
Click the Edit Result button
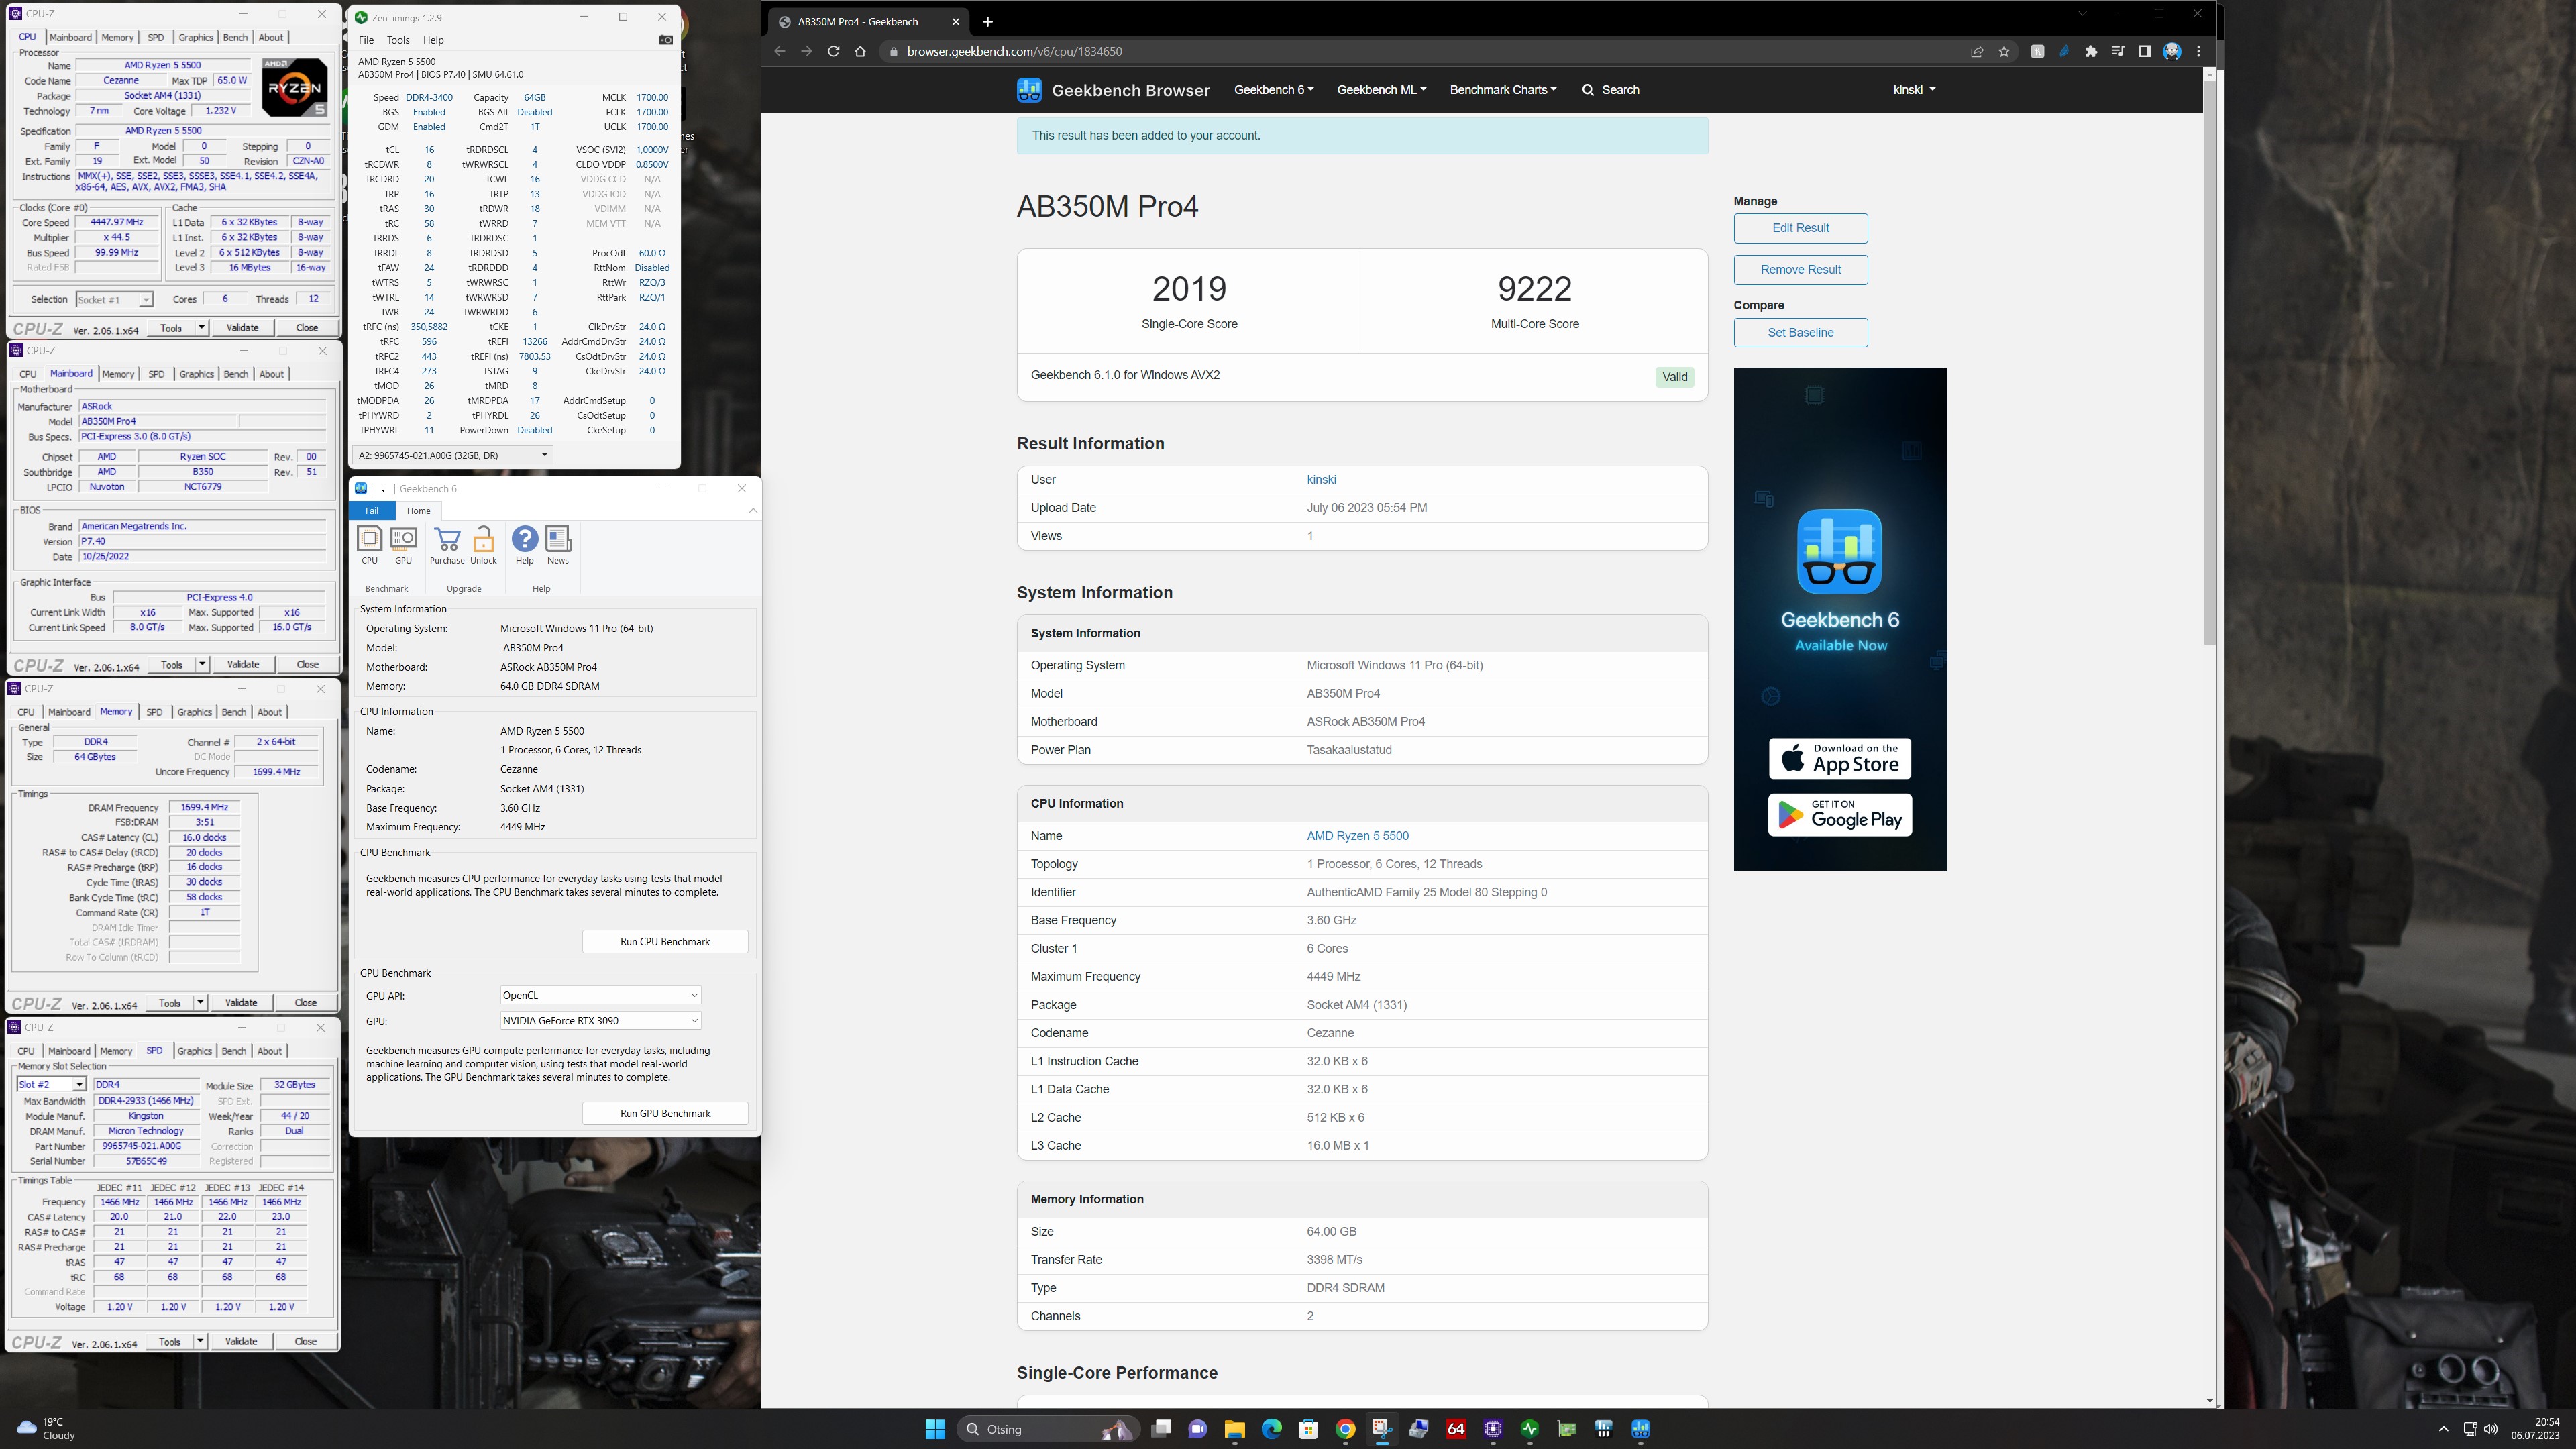click(x=1800, y=228)
